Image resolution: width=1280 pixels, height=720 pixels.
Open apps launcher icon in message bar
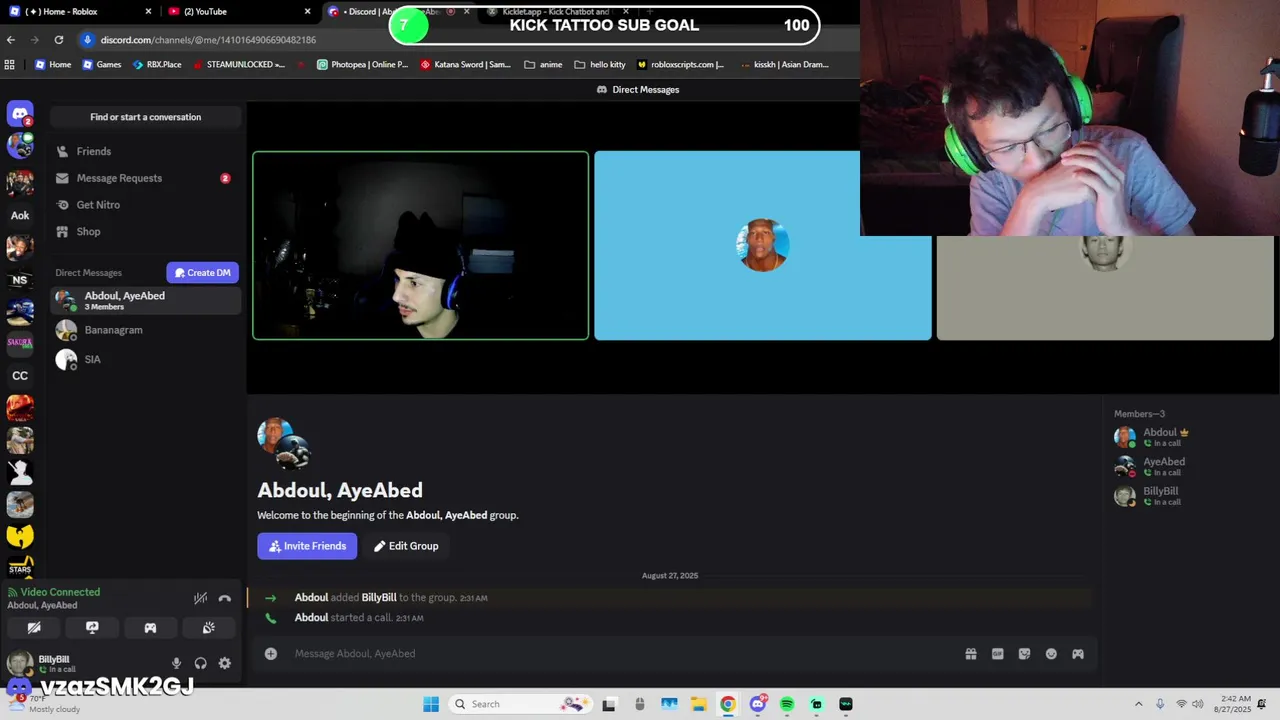tap(1078, 654)
